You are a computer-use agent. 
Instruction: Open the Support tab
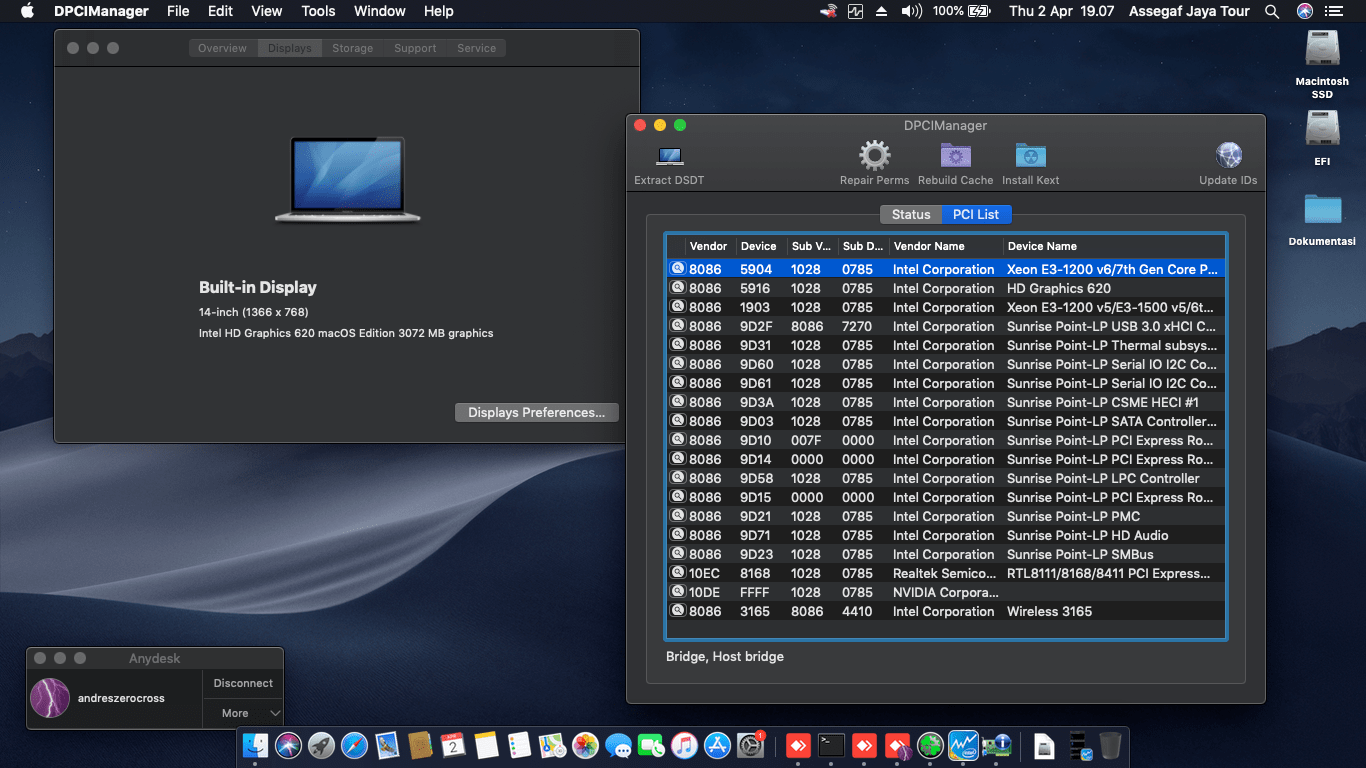[415, 48]
